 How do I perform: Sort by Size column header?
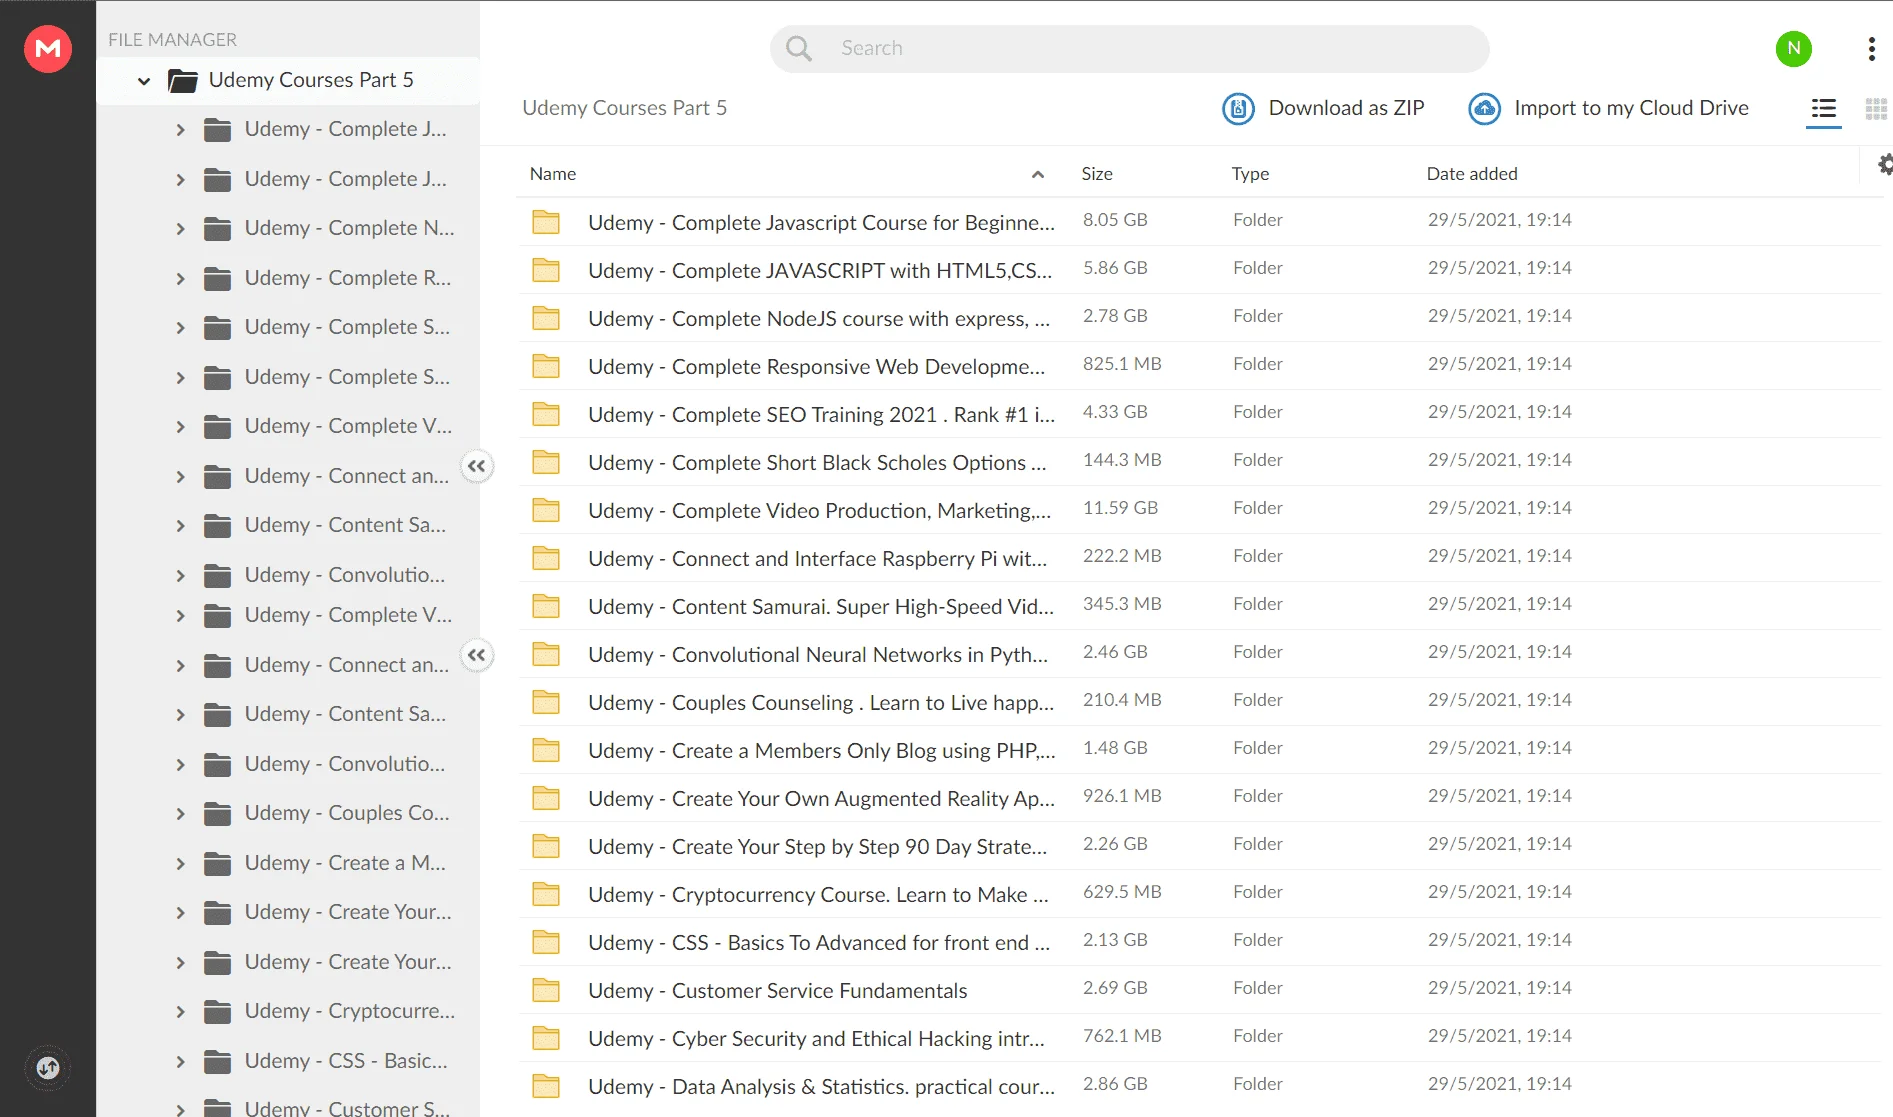(x=1097, y=174)
